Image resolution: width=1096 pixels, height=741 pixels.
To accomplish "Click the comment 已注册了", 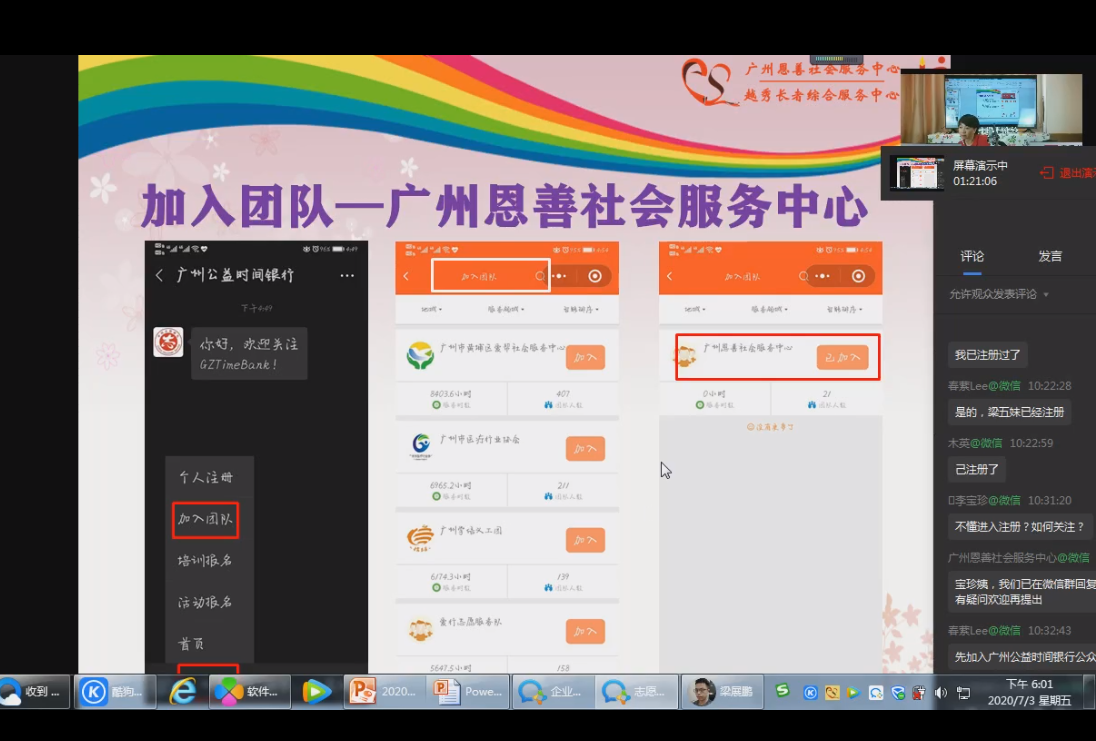I will pyautogui.click(x=977, y=470).
